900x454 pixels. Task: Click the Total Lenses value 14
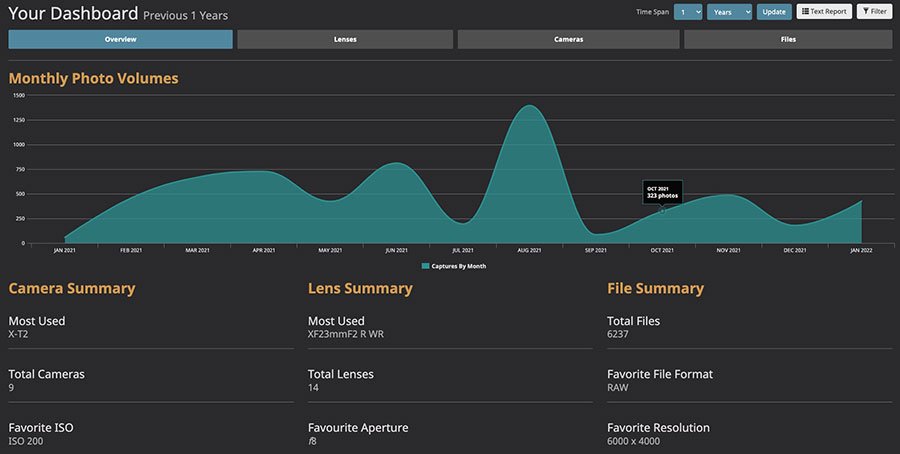tap(313, 387)
